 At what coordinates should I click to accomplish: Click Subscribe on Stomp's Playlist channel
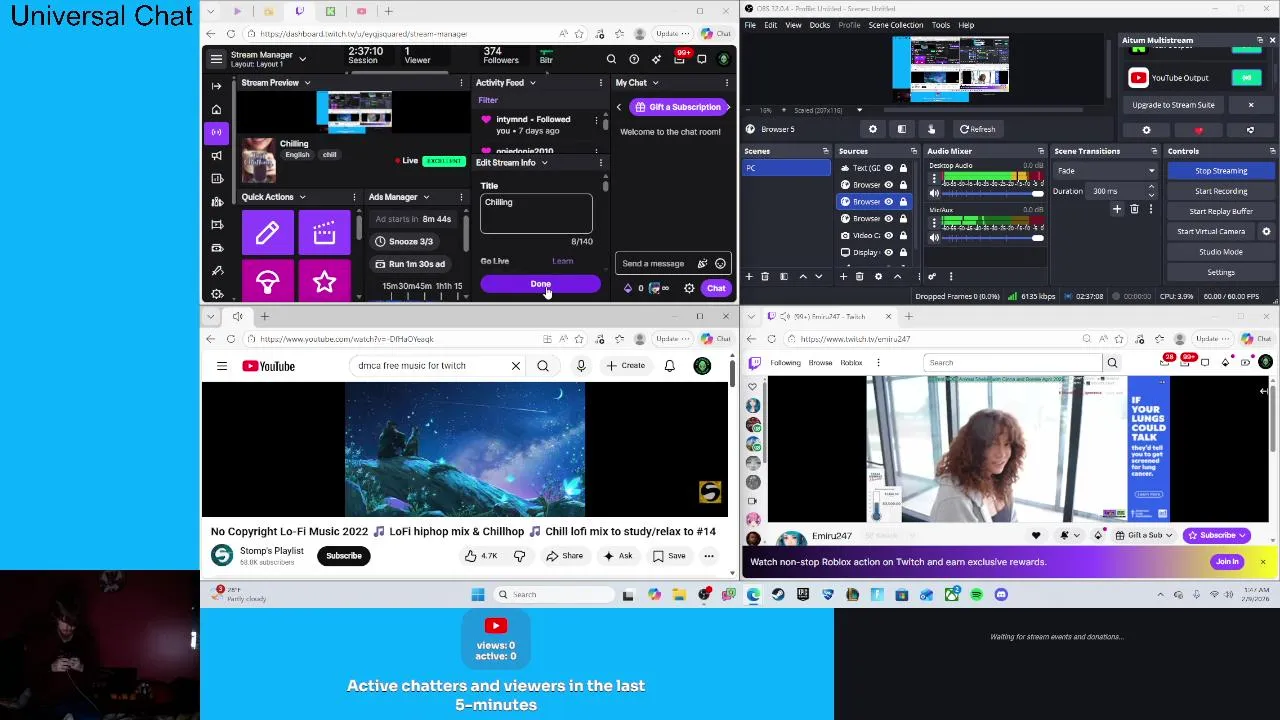[x=343, y=556]
